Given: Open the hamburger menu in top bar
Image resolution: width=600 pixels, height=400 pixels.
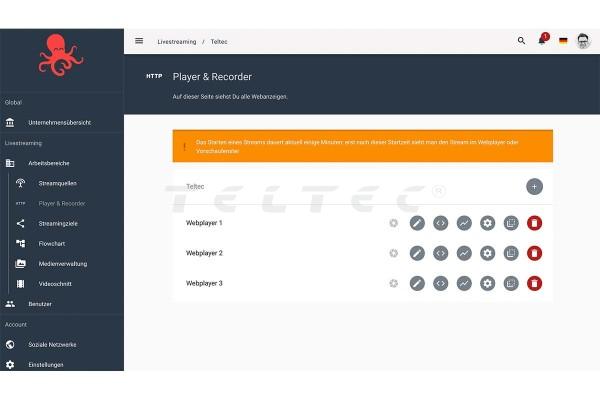Looking at the screenshot, I should point(139,41).
